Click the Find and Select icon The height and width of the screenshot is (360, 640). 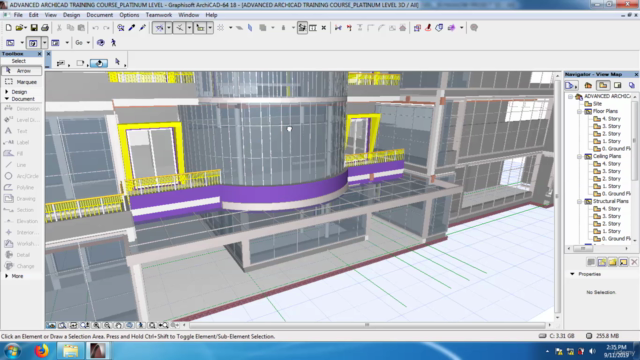121,28
